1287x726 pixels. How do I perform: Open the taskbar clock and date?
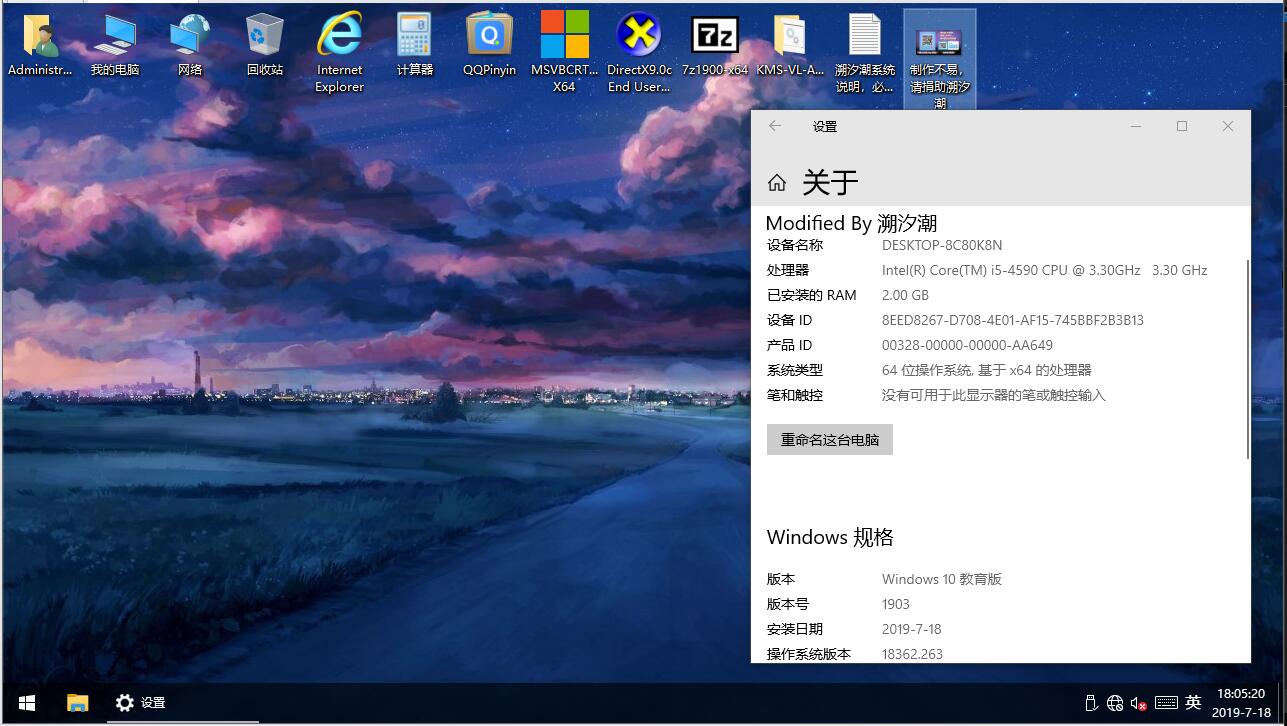[x=1241, y=703]
